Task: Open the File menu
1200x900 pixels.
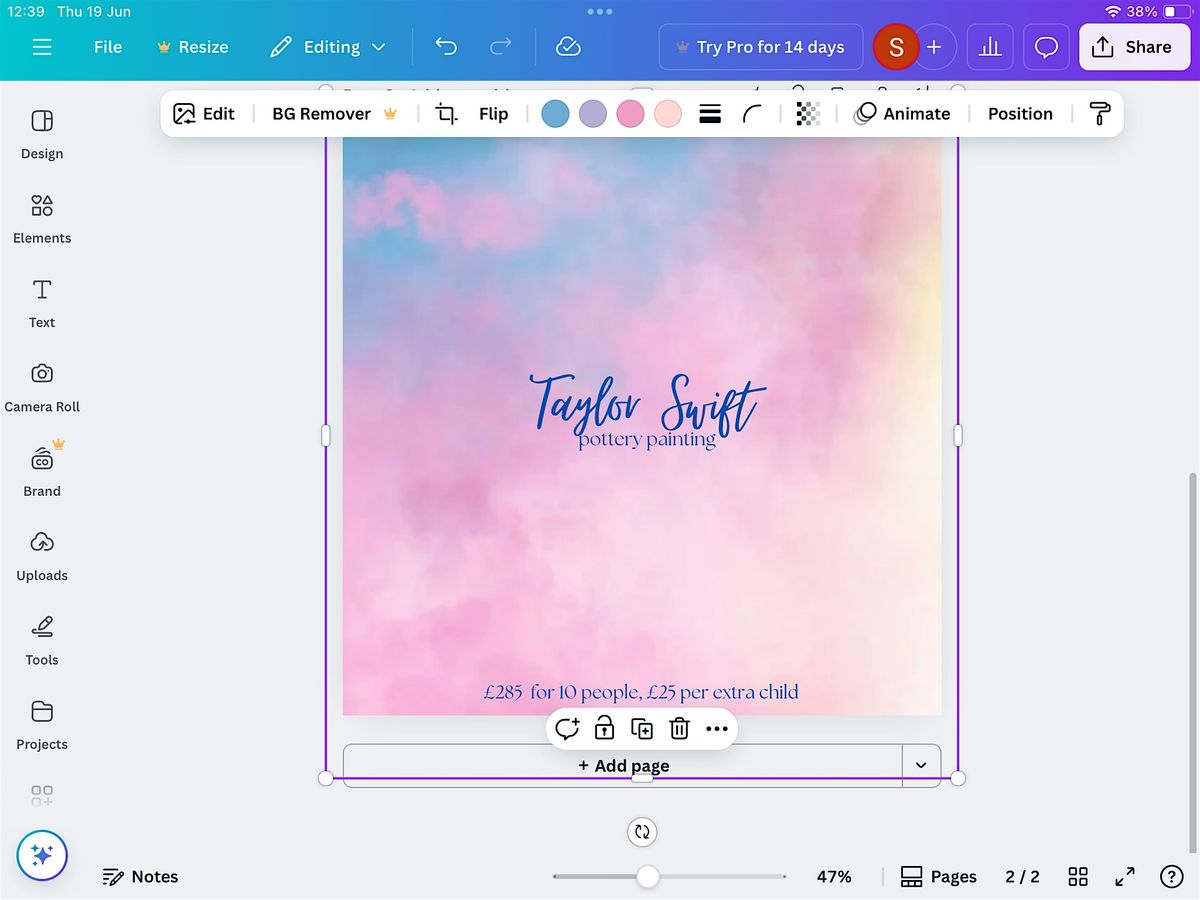Action: [x=108, y=47]
